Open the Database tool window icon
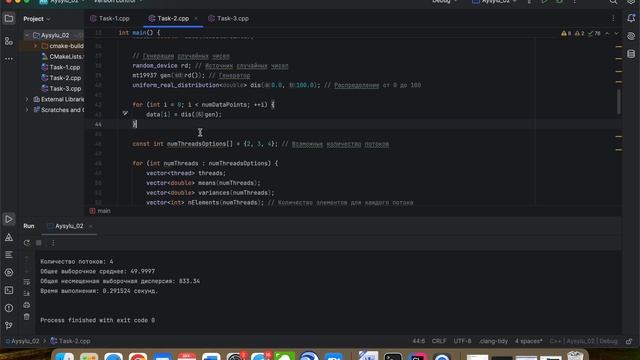This screenshot has width=640, height=360. pos(631,54)
